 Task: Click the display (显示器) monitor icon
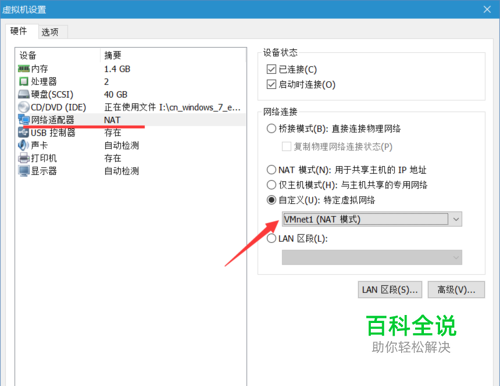point(24,171)
